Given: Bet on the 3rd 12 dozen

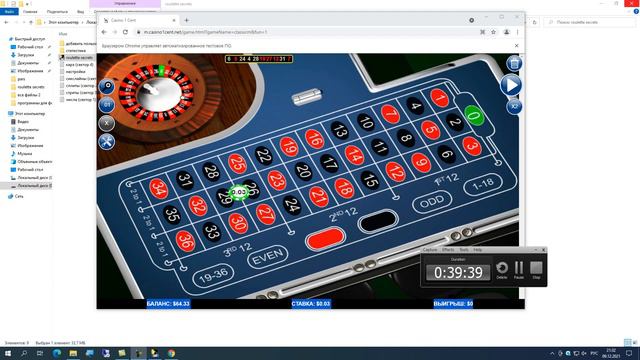Looking at the screenshot, I should [x=238, y=250].
